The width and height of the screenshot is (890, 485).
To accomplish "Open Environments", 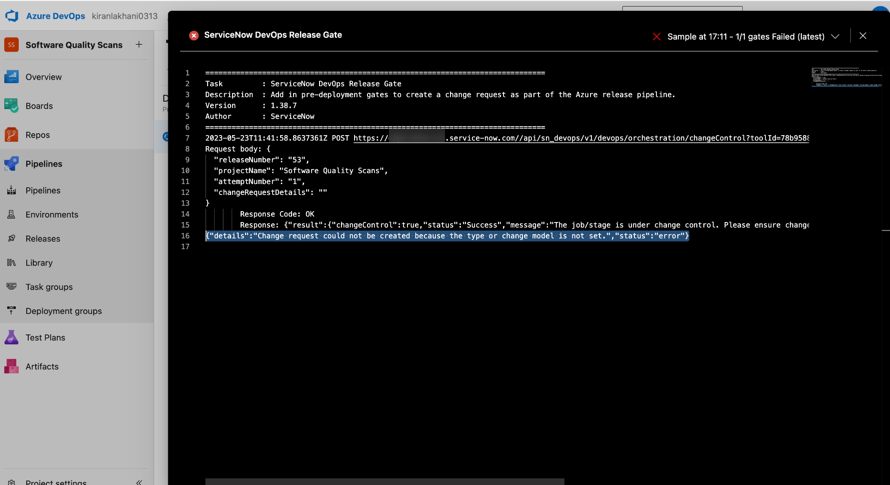I will [52, 215].
